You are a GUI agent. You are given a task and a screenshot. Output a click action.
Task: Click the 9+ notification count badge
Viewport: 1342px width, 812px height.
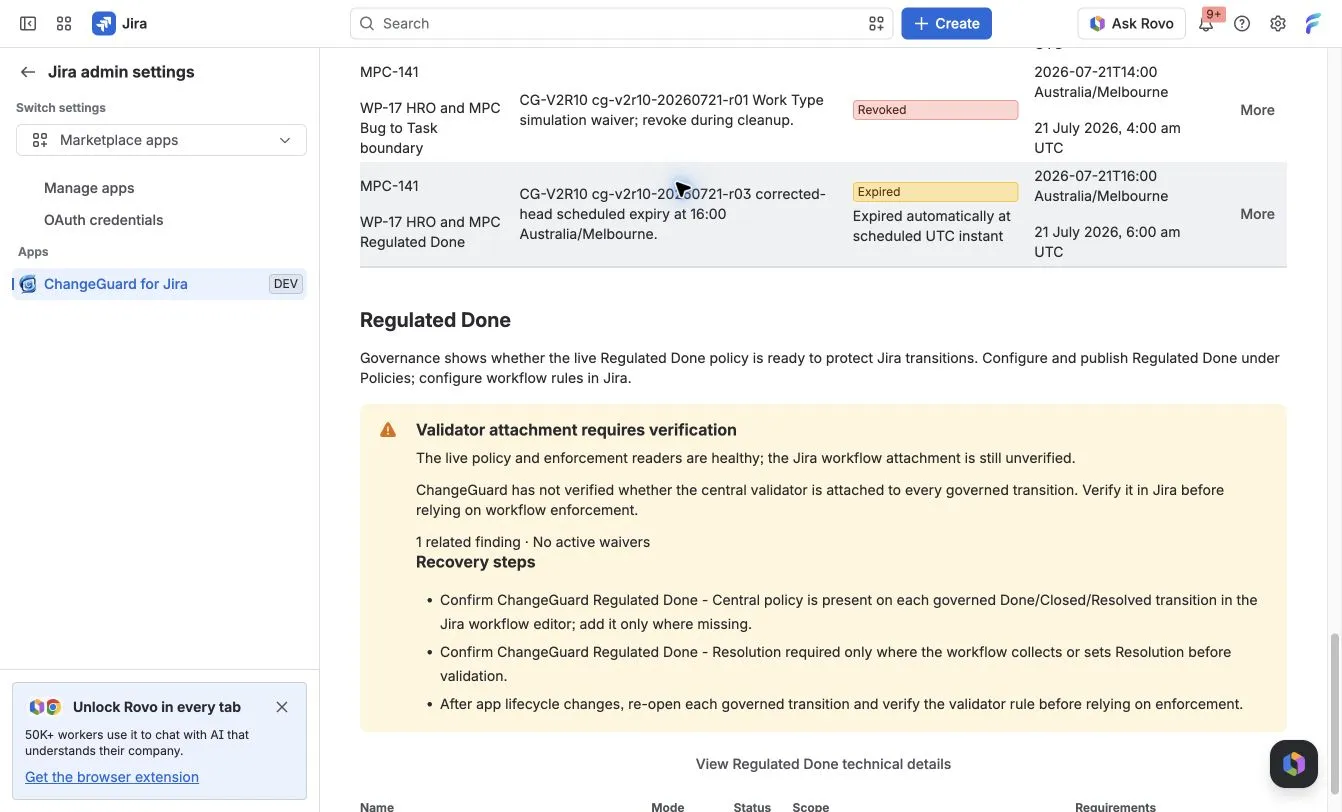pyautogui.click(x=1214, y=14)
